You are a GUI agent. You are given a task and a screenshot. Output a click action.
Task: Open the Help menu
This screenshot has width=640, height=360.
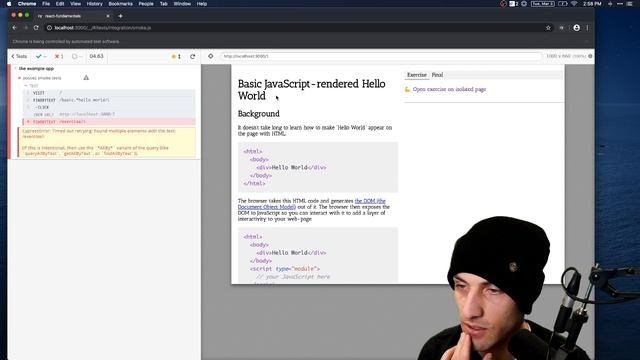pos(202,4)
